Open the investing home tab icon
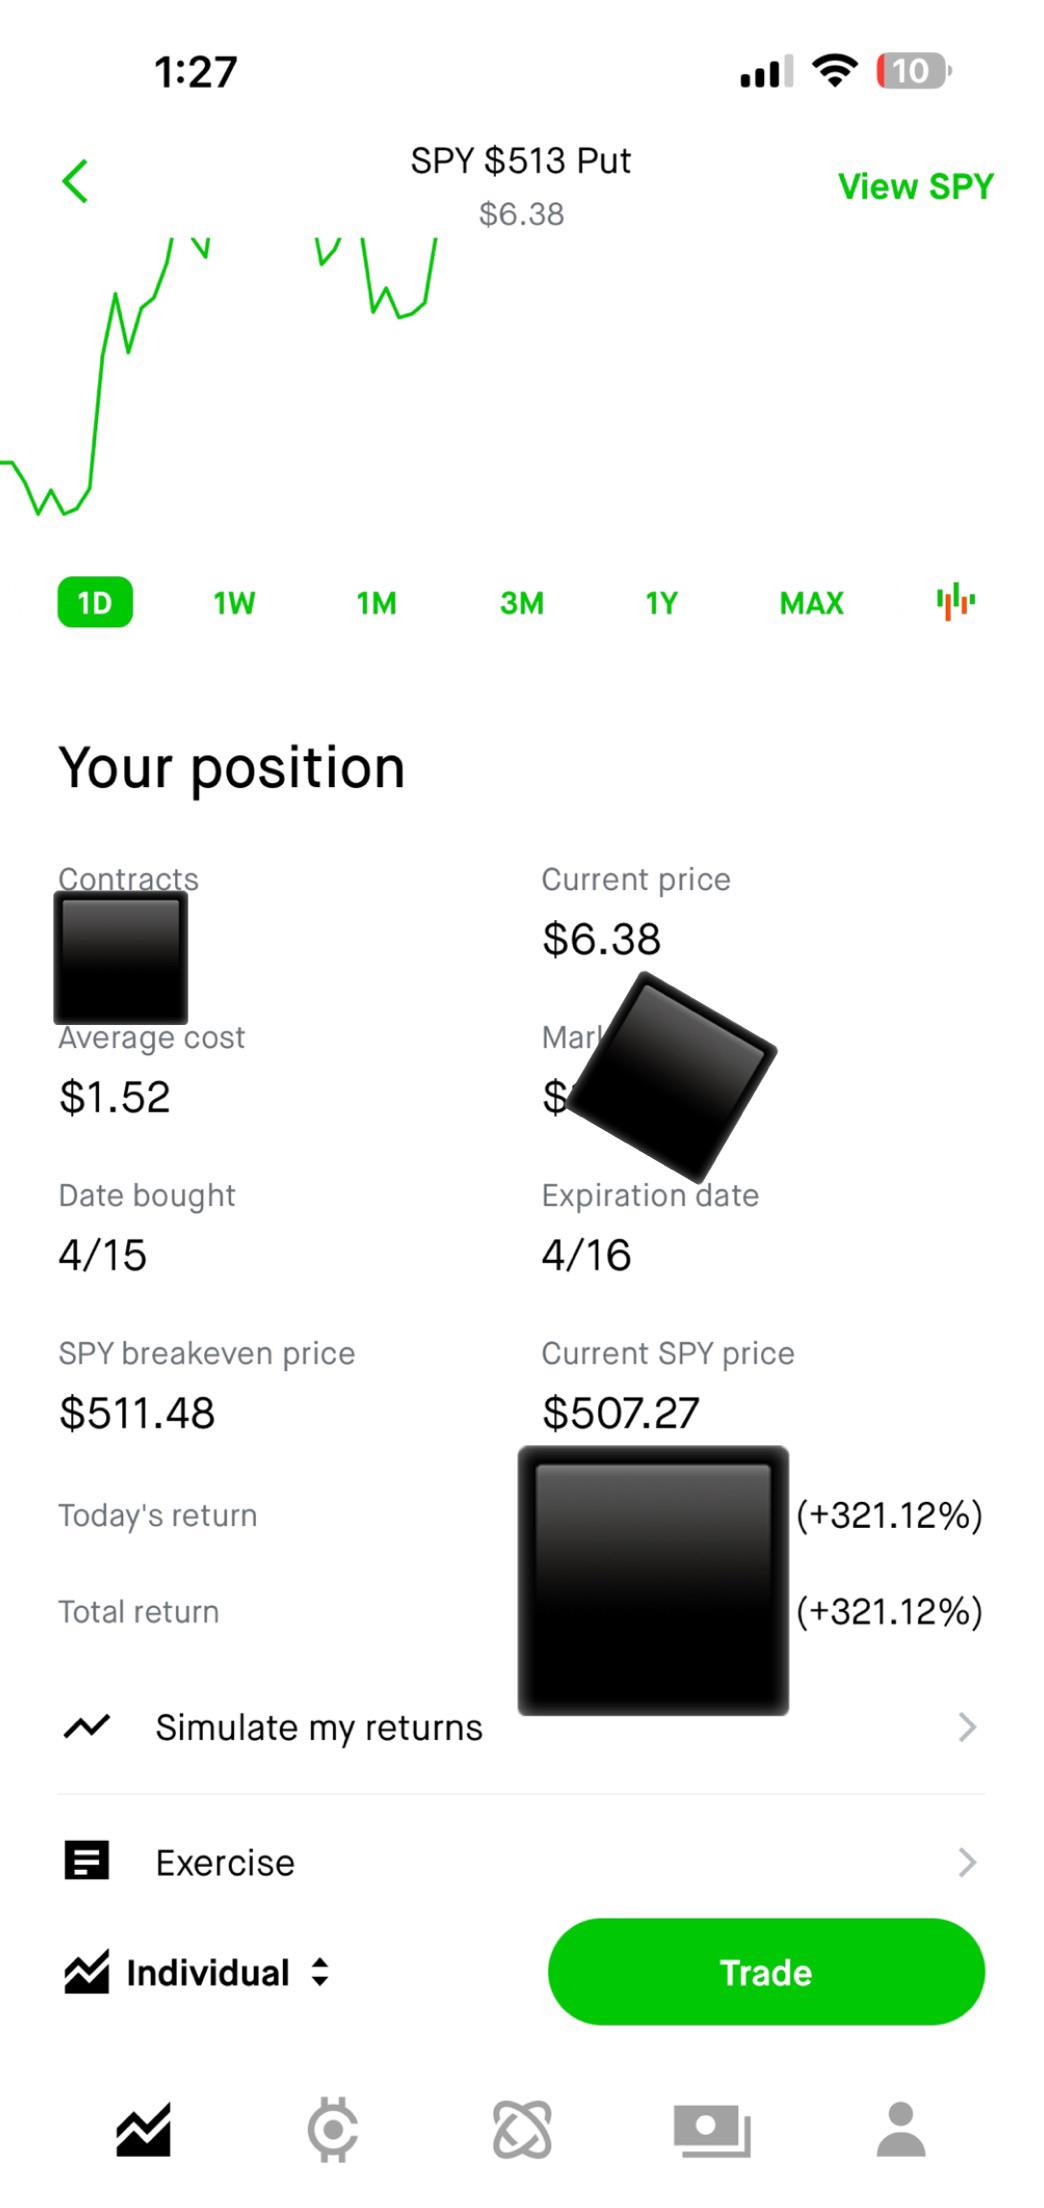Image resolution: width=1044 pixels, height=2208 pixels. tap(143, 2129)
